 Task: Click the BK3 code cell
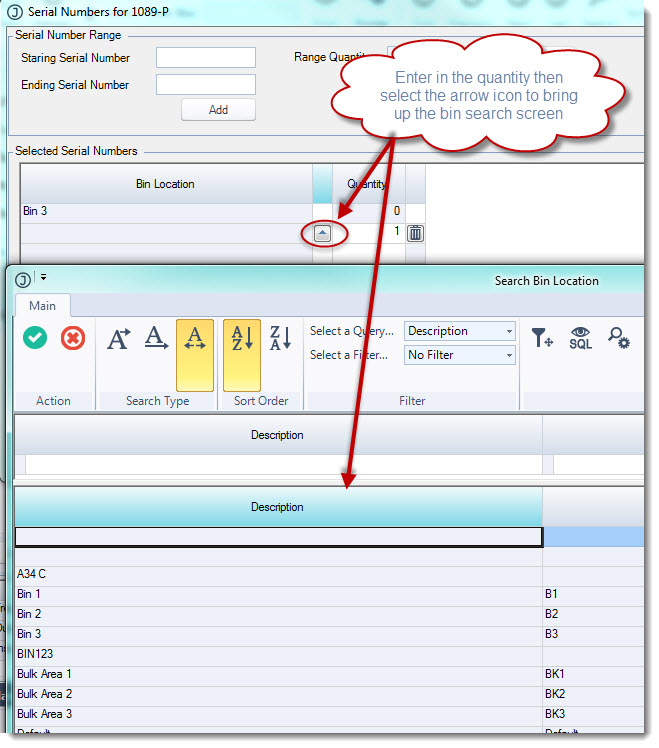coord(593,714)
